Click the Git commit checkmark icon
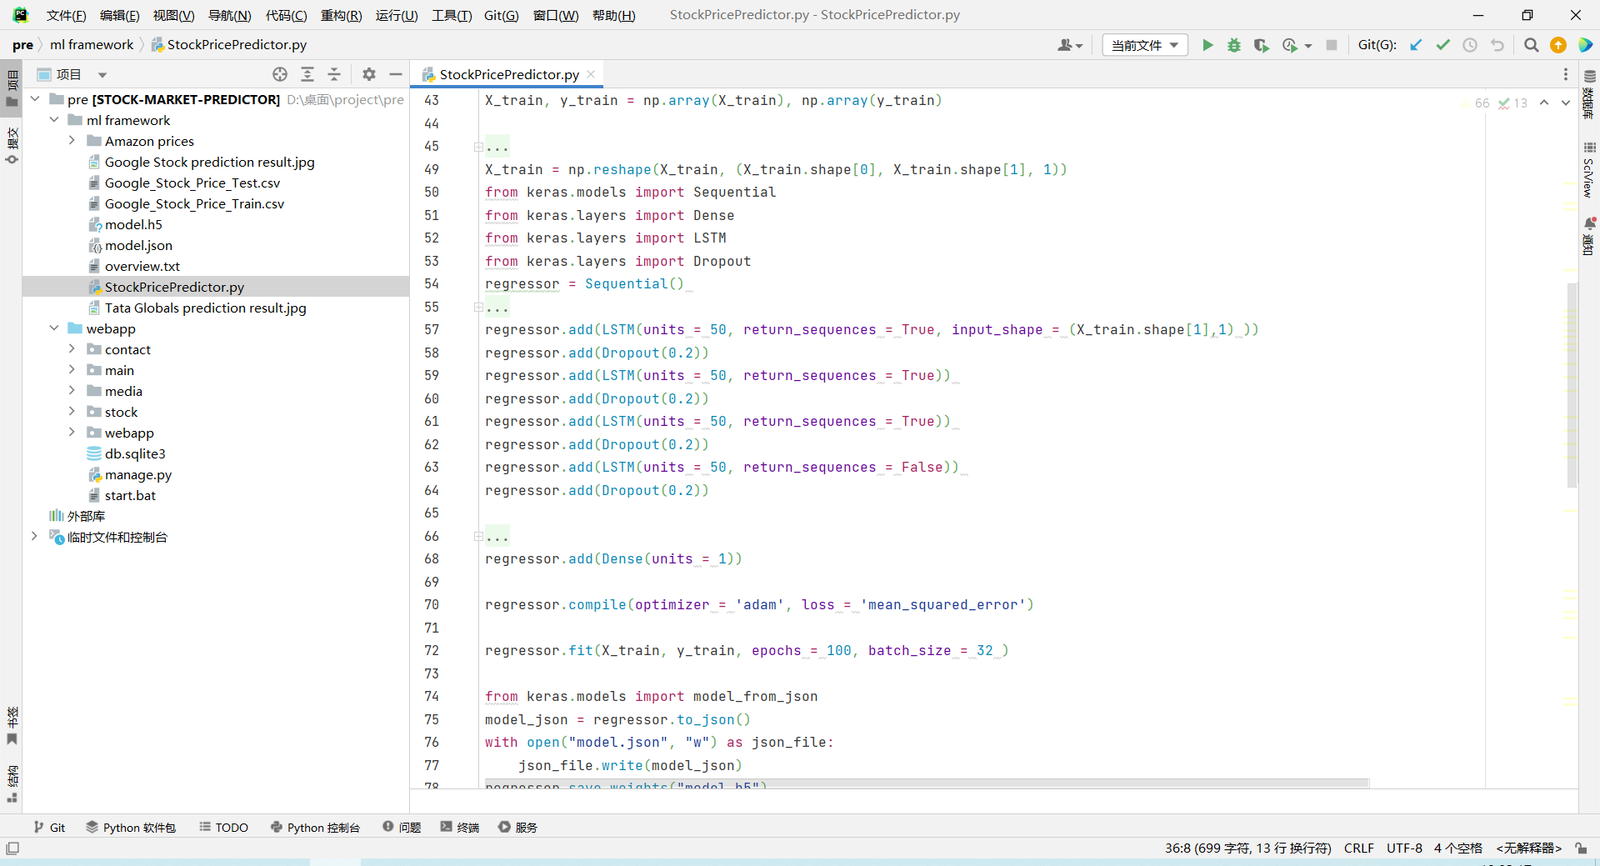The height and width of the screenshot is (866, 1600). pyautogui.click(x=1443, y=45)
